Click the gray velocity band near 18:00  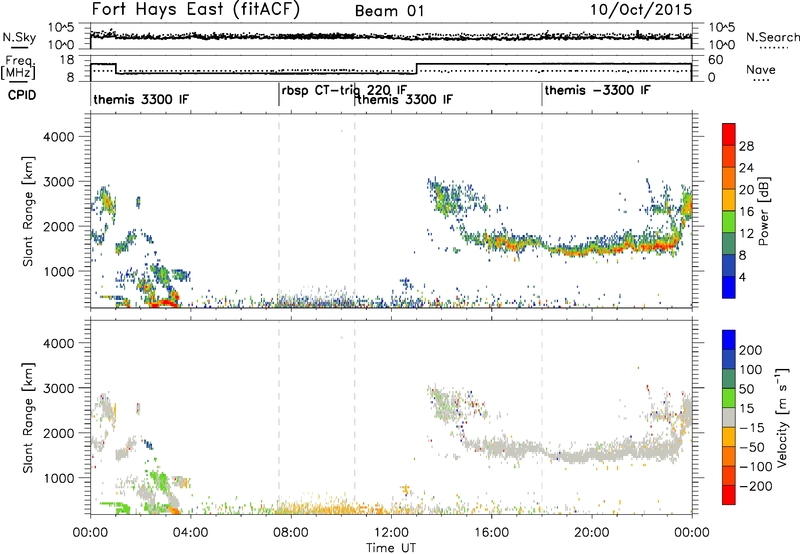point(542,449)
